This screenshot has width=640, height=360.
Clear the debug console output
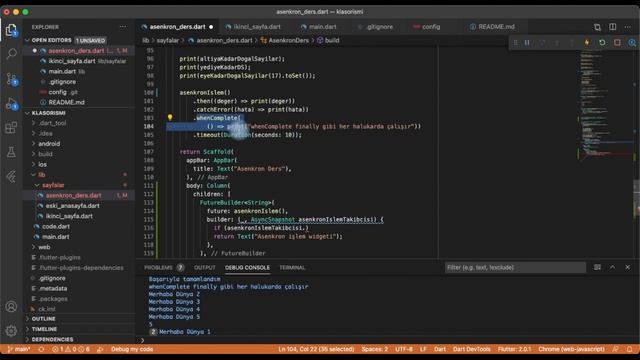(x=597, y=267)
